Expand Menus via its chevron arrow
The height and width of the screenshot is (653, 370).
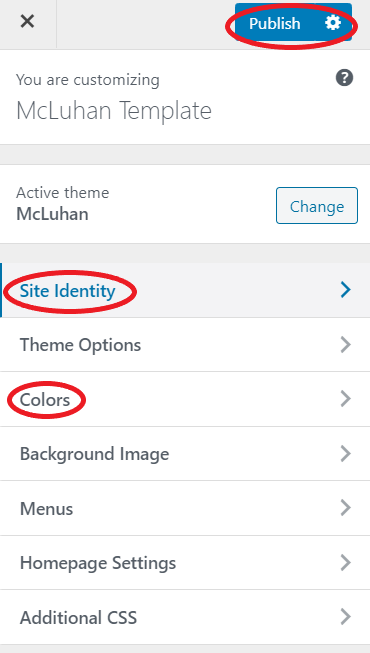tap(345, 508)
